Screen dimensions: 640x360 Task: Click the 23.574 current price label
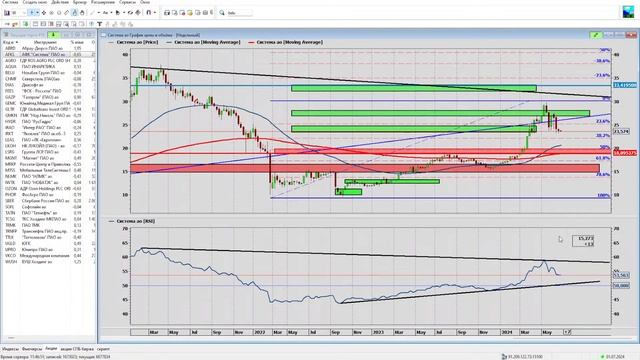point(621,131)
